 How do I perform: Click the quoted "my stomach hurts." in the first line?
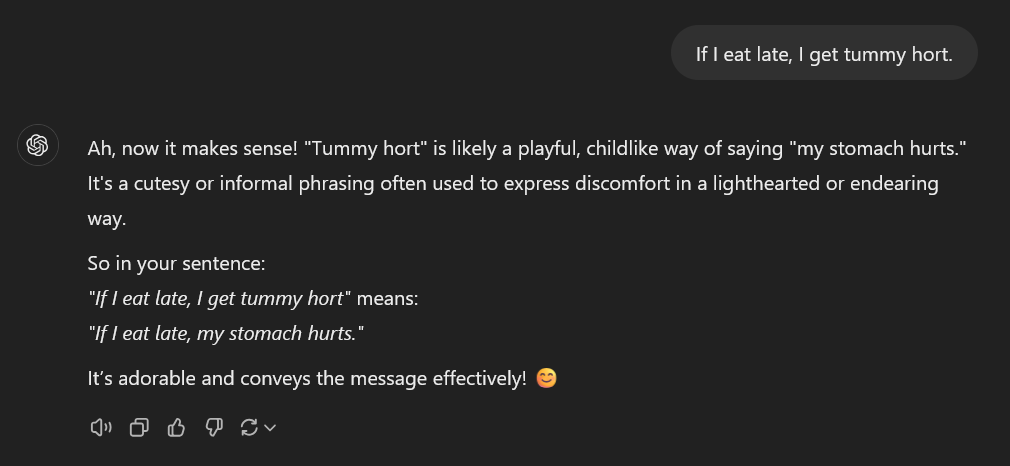877,149
